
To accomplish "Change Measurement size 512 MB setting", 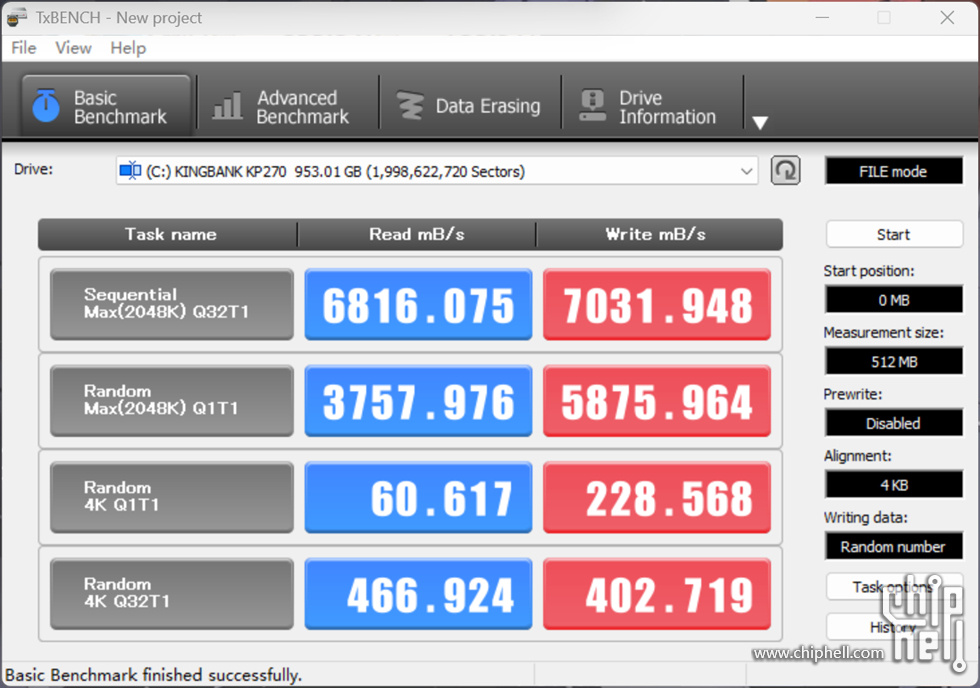I will pos(894,362).
